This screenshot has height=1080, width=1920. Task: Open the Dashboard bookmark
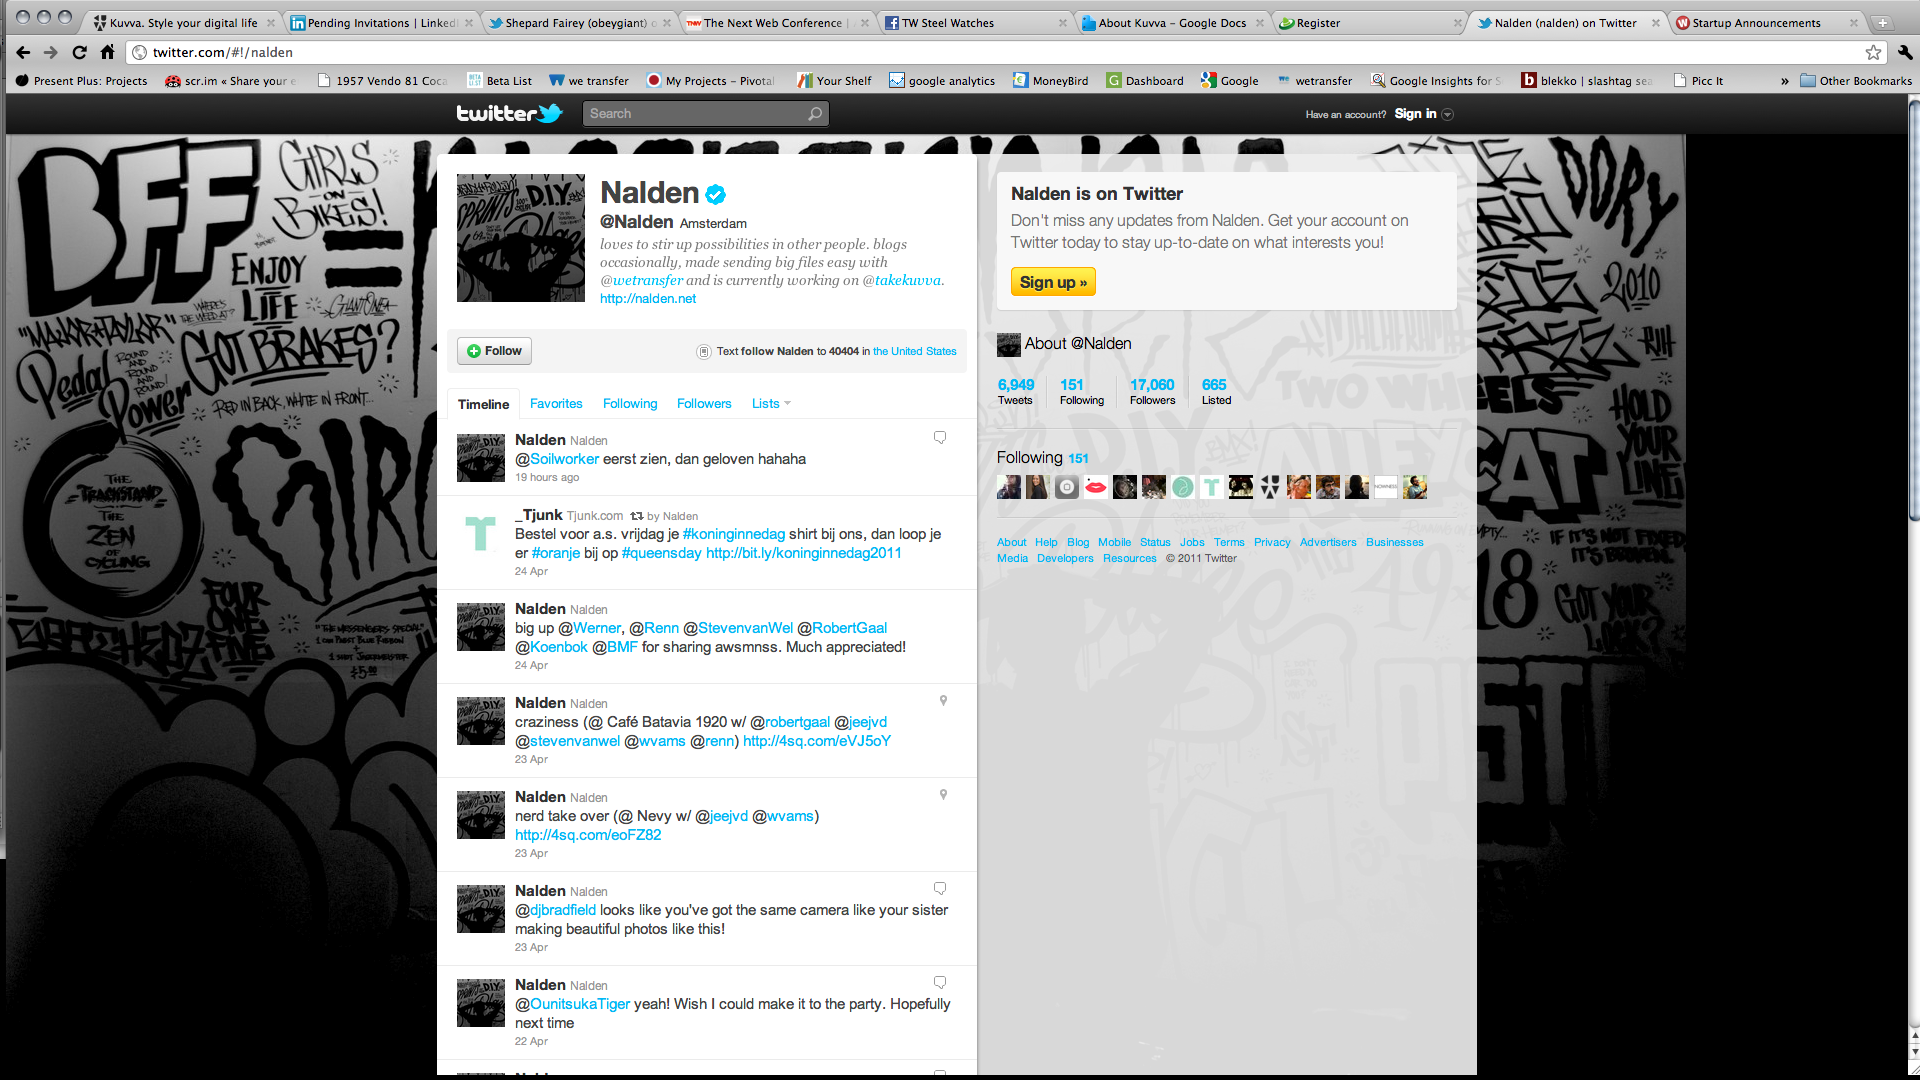[1145, 81]
